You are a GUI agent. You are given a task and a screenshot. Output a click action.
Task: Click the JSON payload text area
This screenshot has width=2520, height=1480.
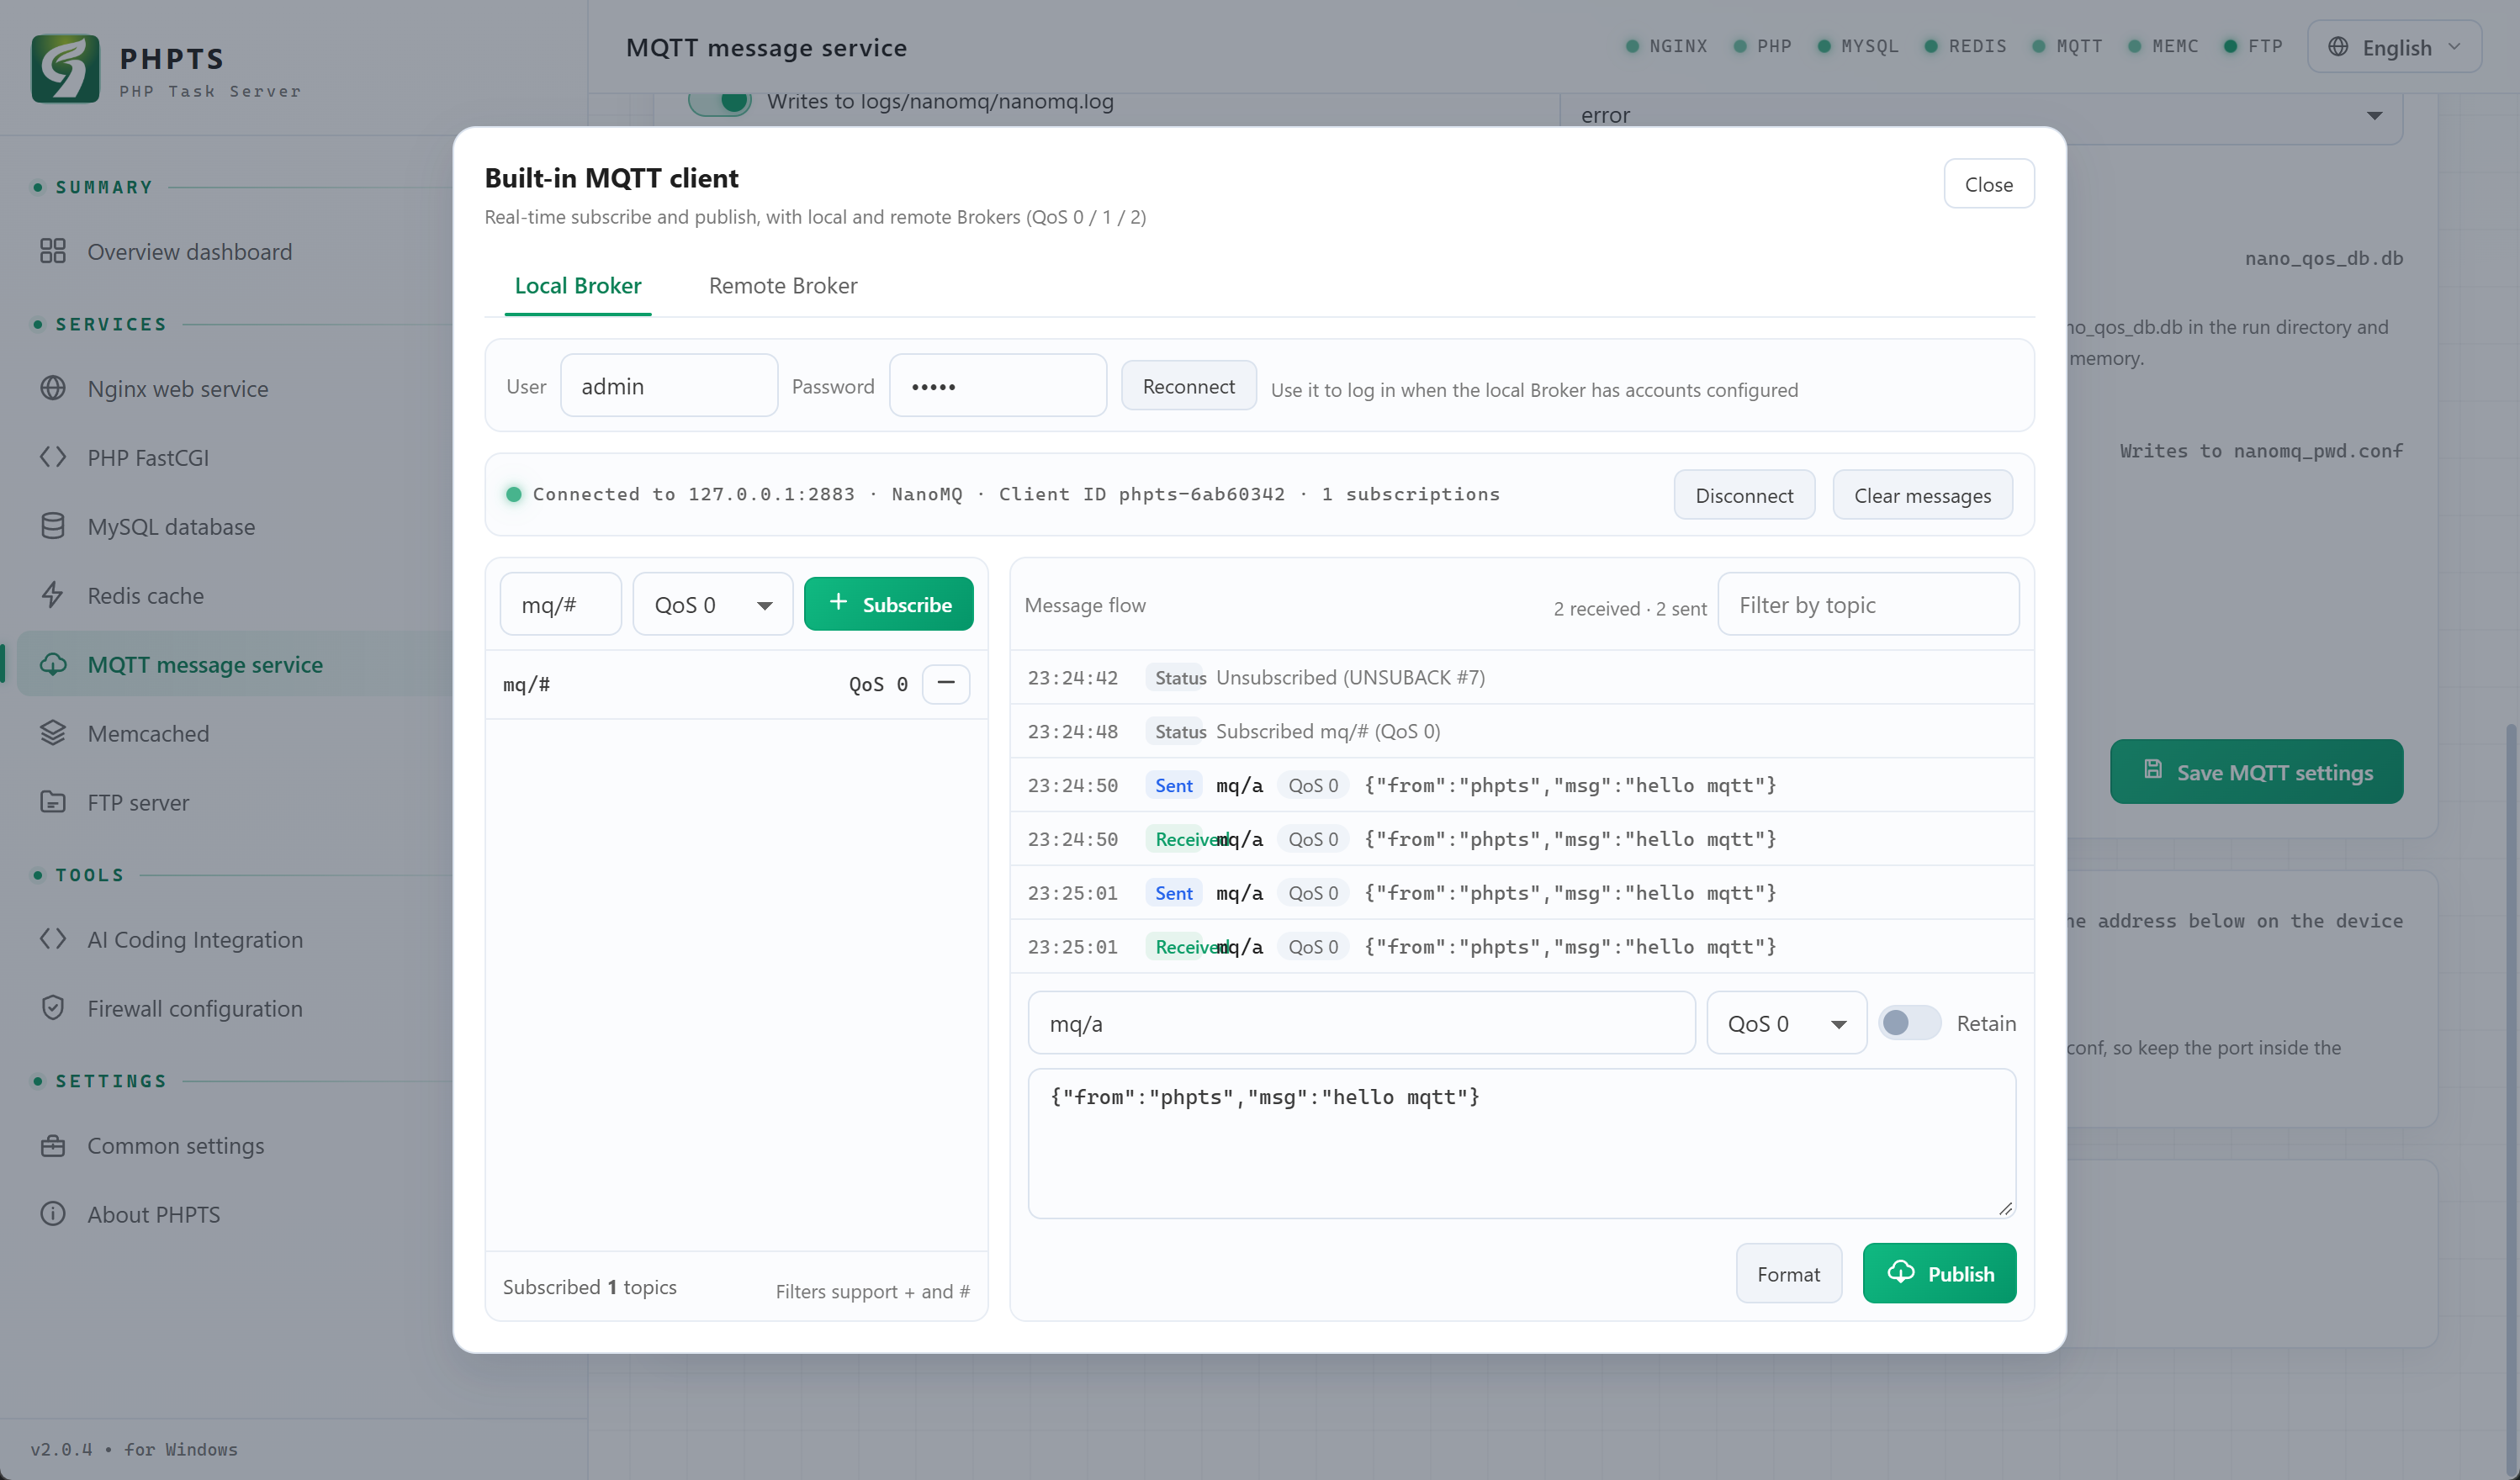[1521, 1143]
